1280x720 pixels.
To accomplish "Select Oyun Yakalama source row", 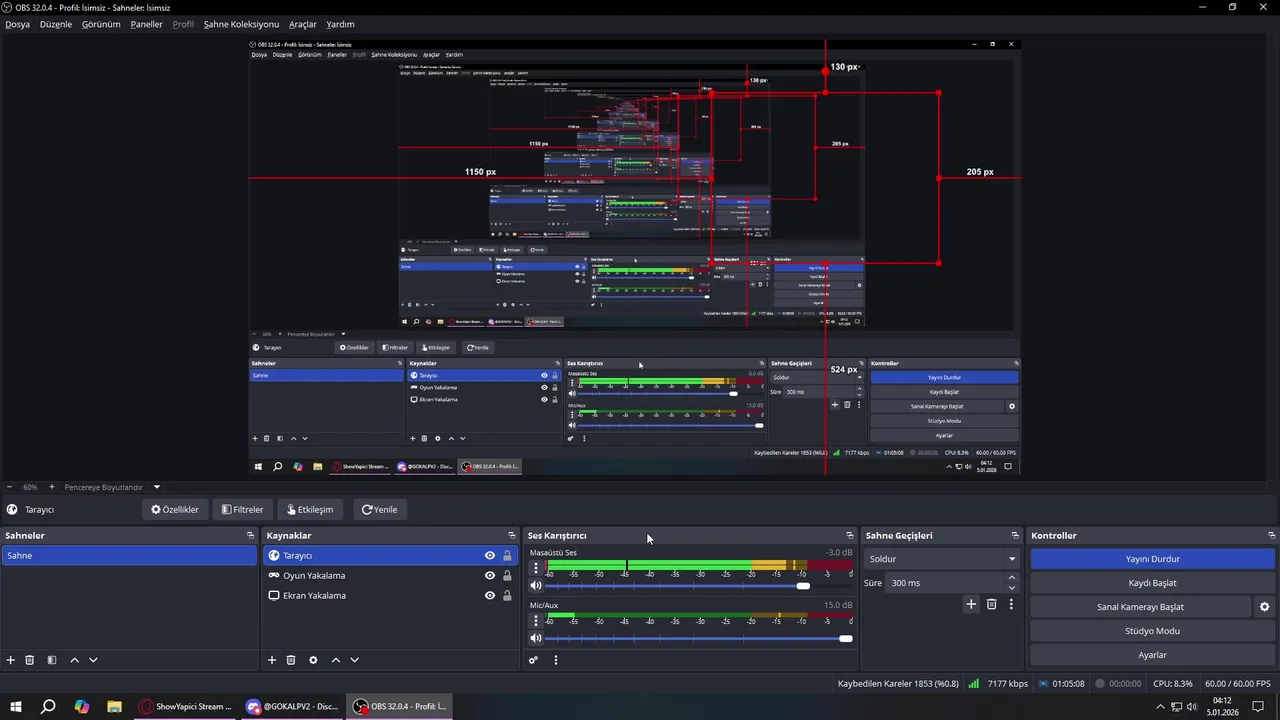I will tap(390, 576).
